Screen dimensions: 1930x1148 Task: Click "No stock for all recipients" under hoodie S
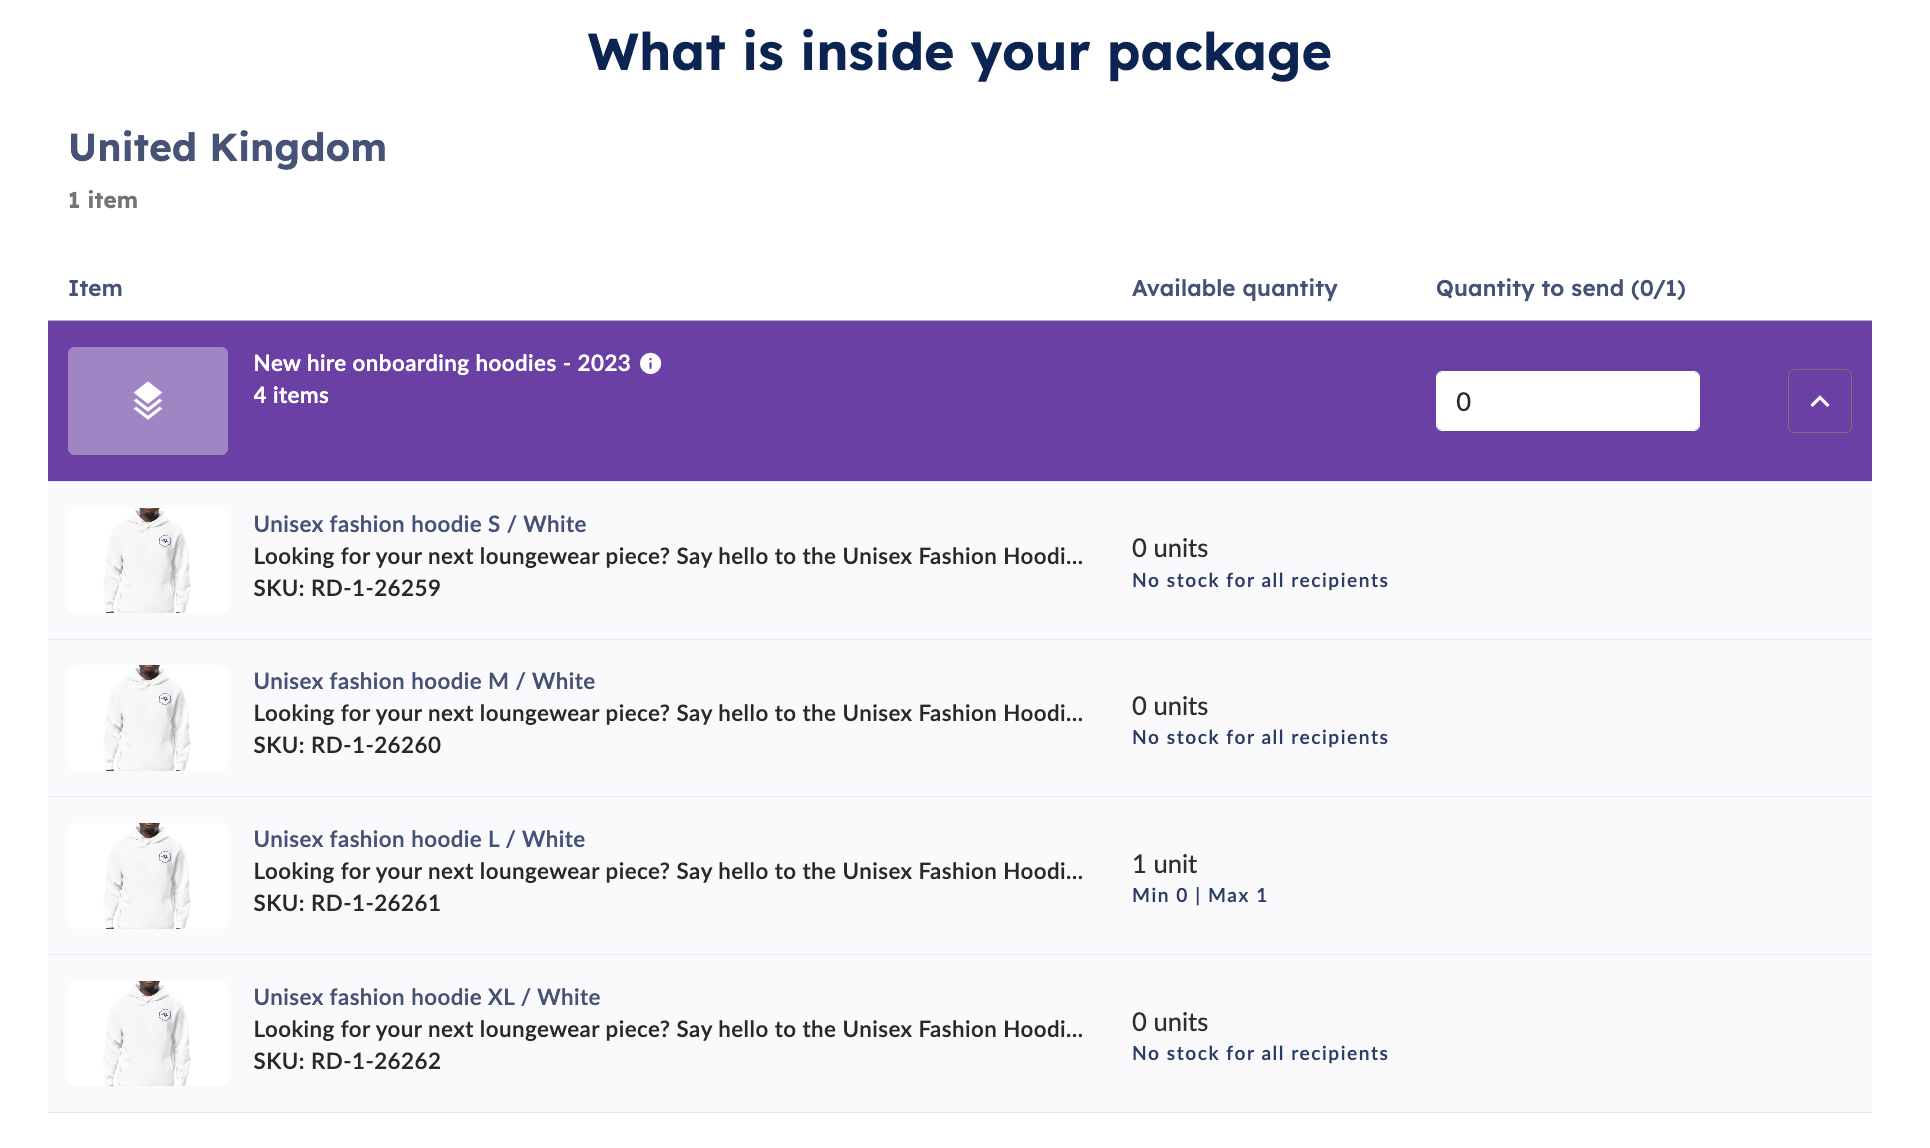tap(1260, 580)
